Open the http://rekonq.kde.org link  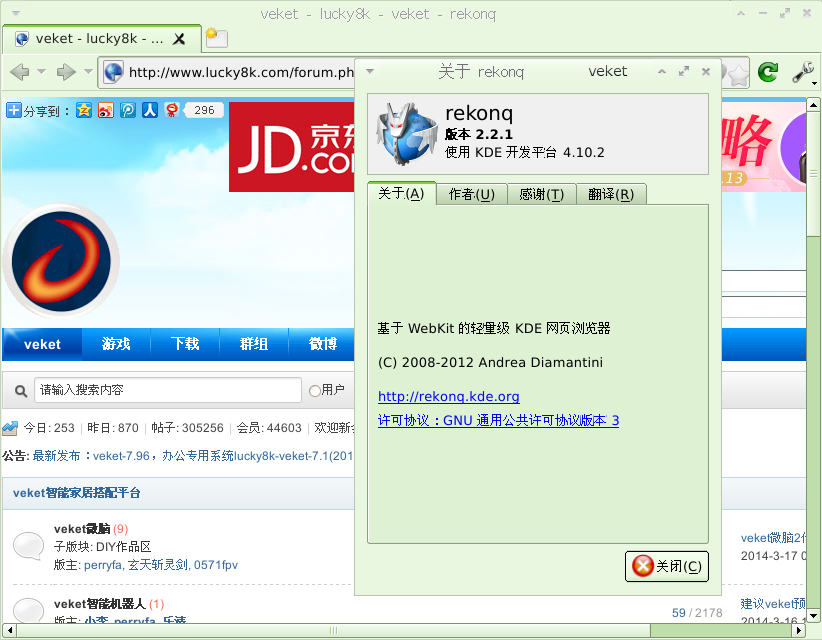point(449,396)
